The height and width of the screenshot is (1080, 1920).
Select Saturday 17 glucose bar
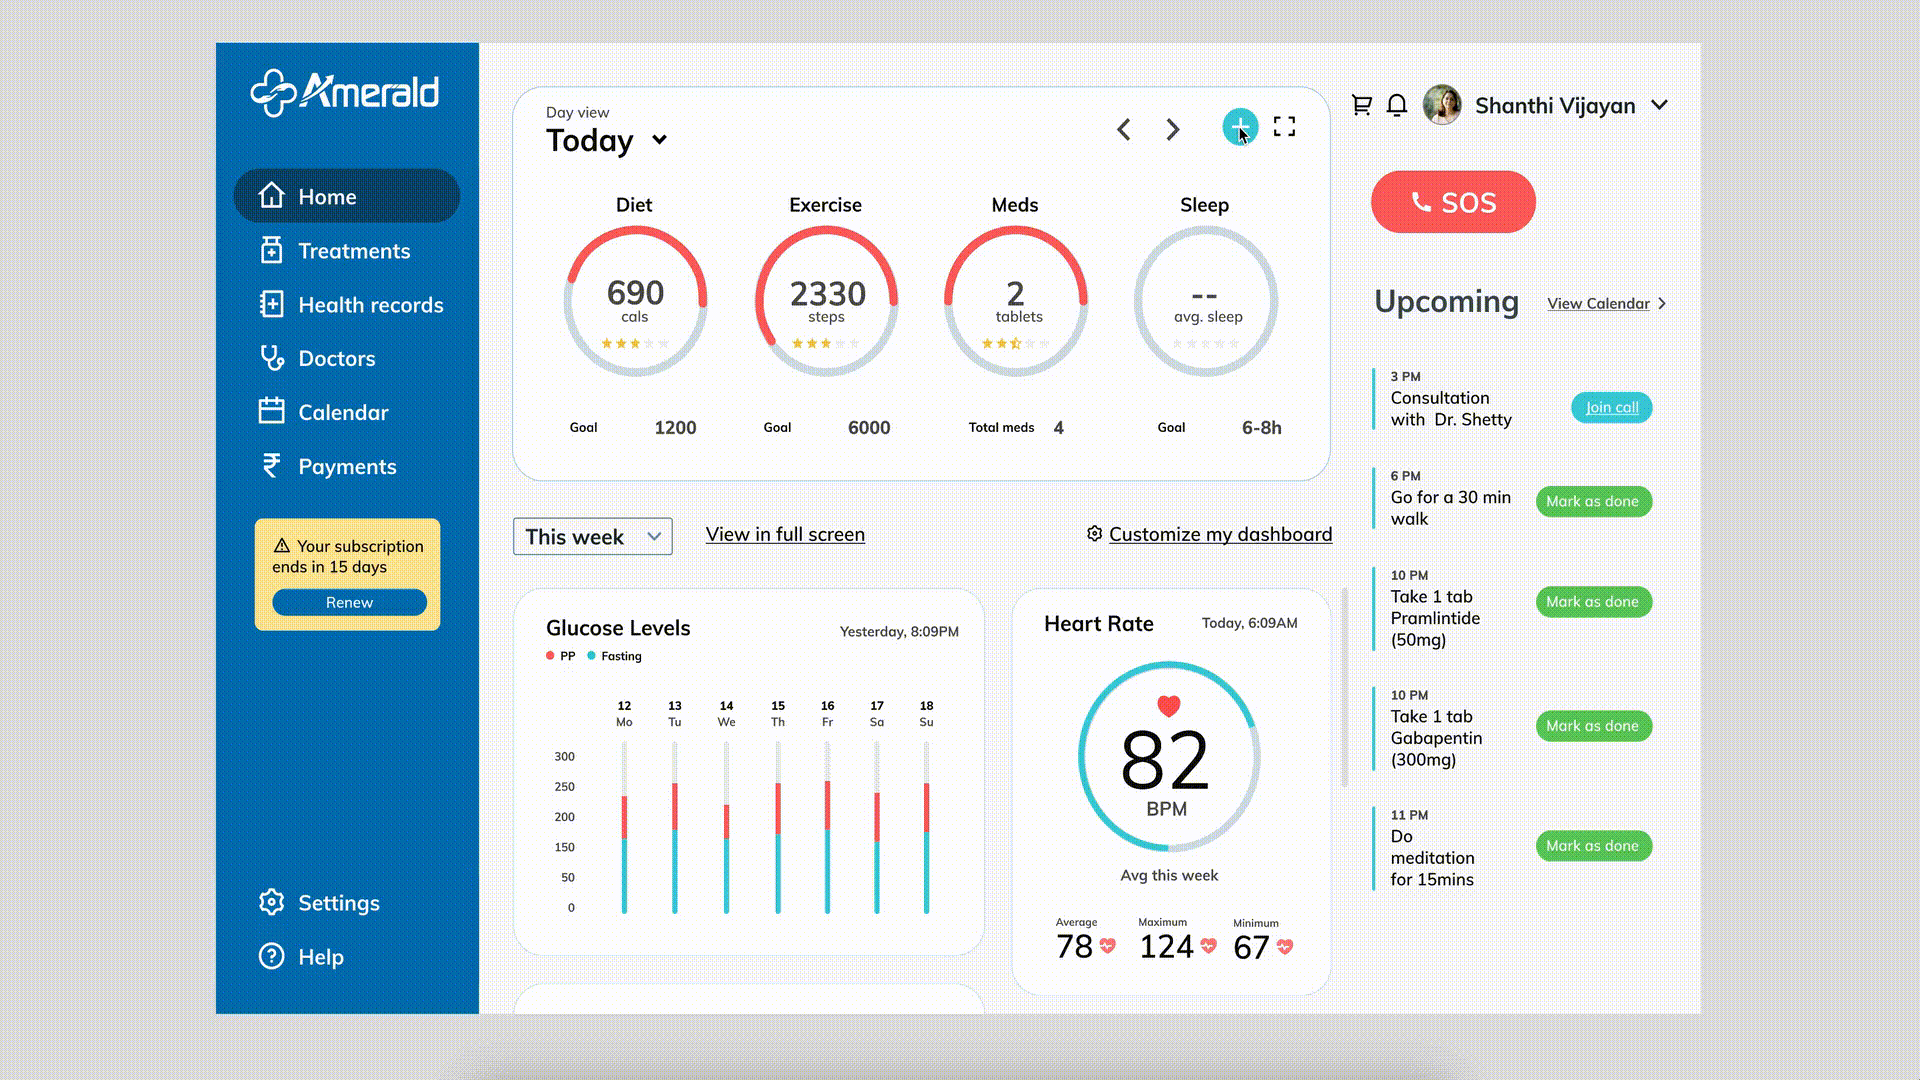pyautogui.click(x=877, y=827)
